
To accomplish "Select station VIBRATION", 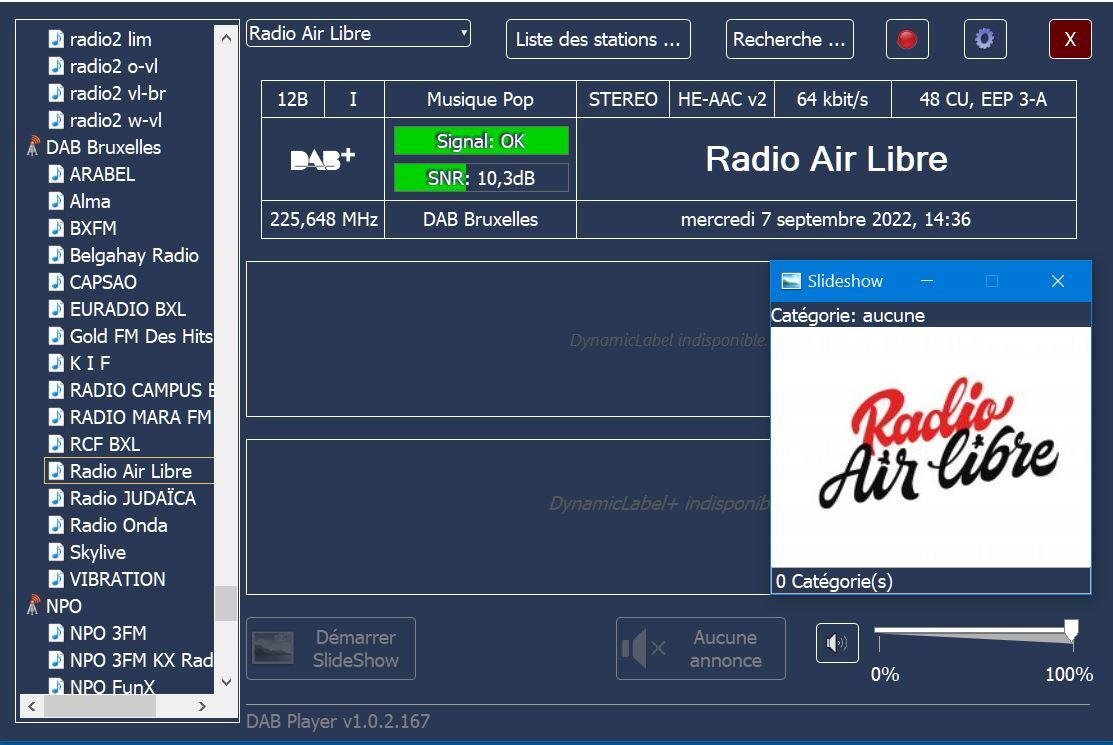I will [x=117, y=579].
